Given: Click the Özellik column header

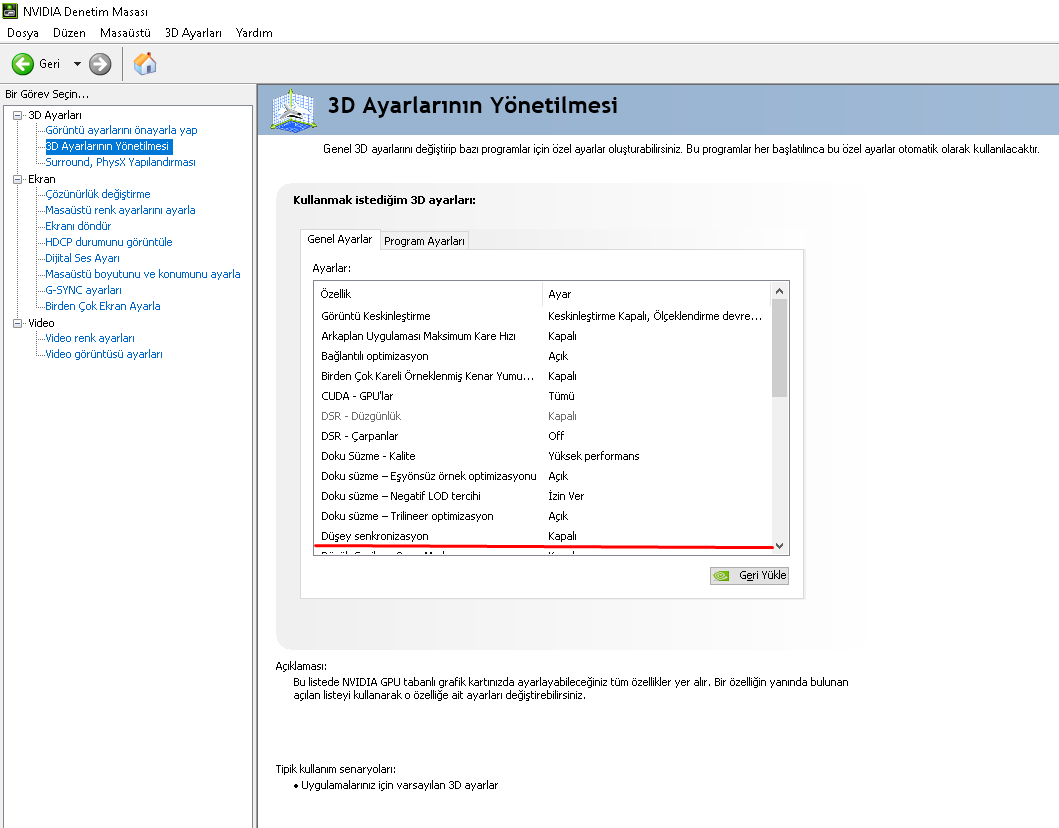Looking at the screenshot, I should coord(428,294).
